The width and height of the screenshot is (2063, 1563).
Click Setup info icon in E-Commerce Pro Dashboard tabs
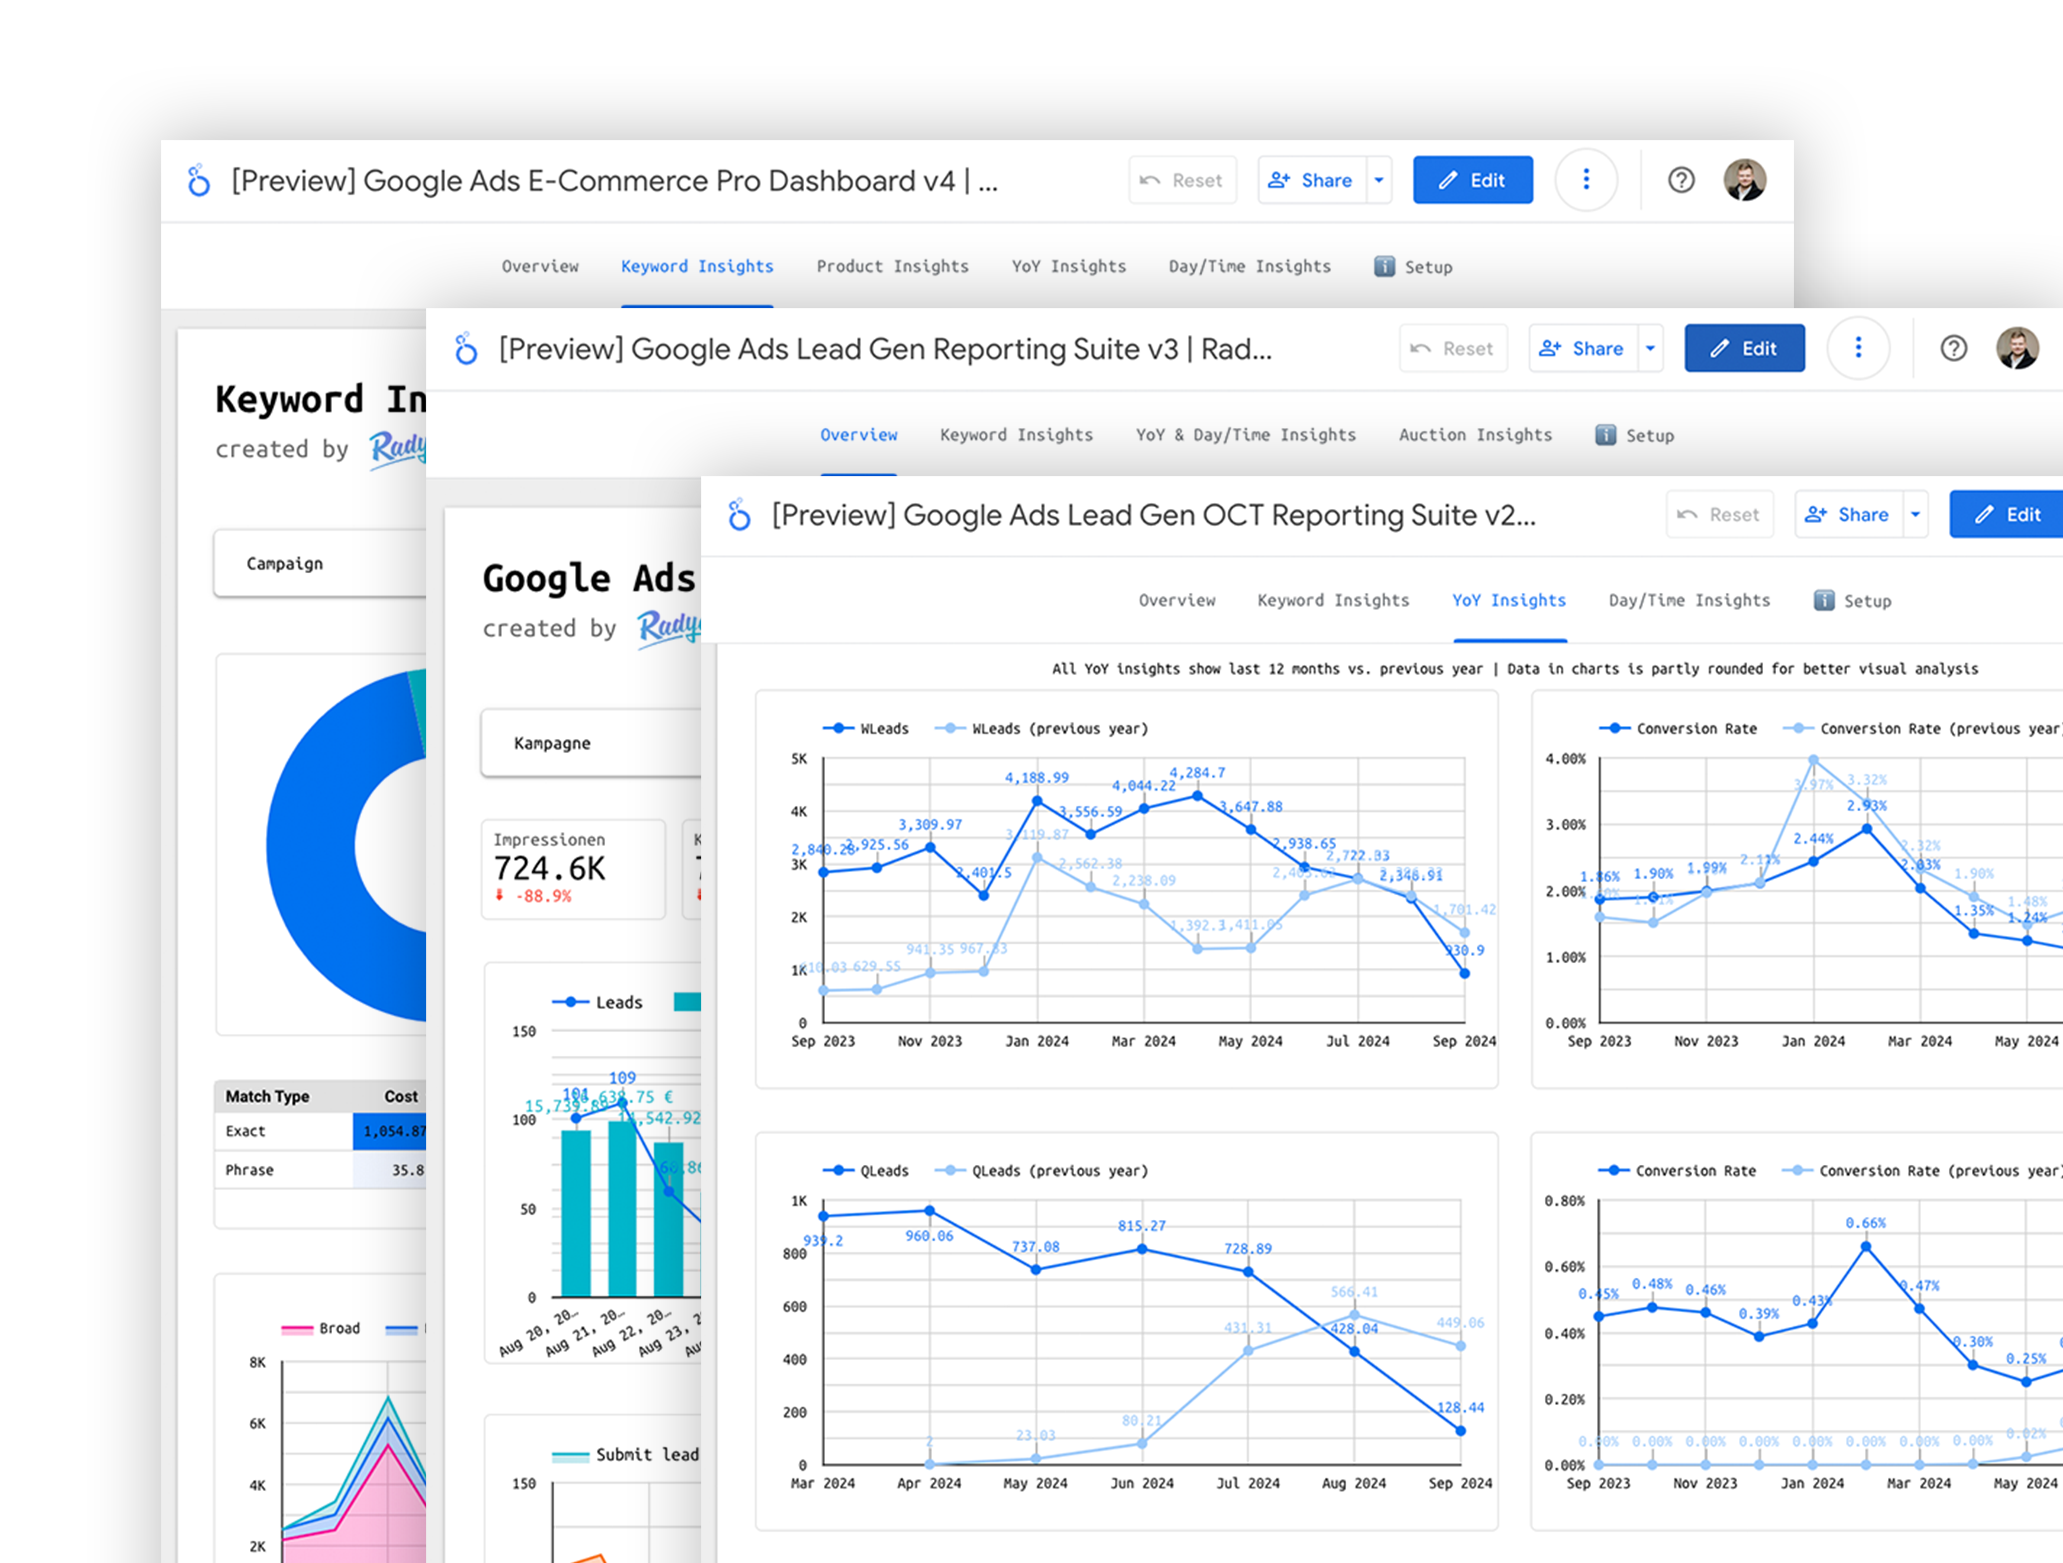[x=1384, y=266]
